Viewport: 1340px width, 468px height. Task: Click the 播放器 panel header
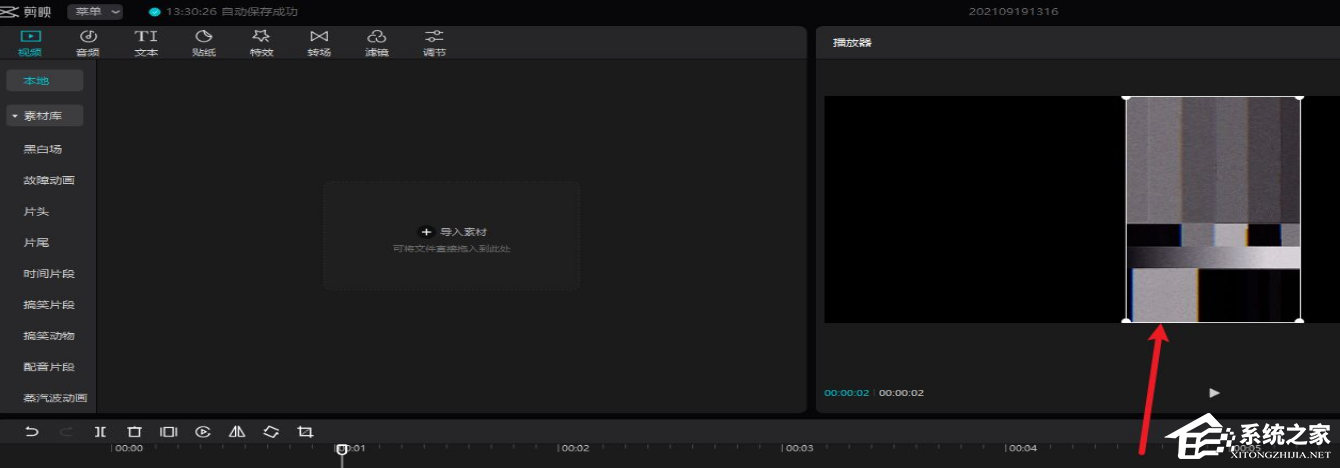(852, 43)
